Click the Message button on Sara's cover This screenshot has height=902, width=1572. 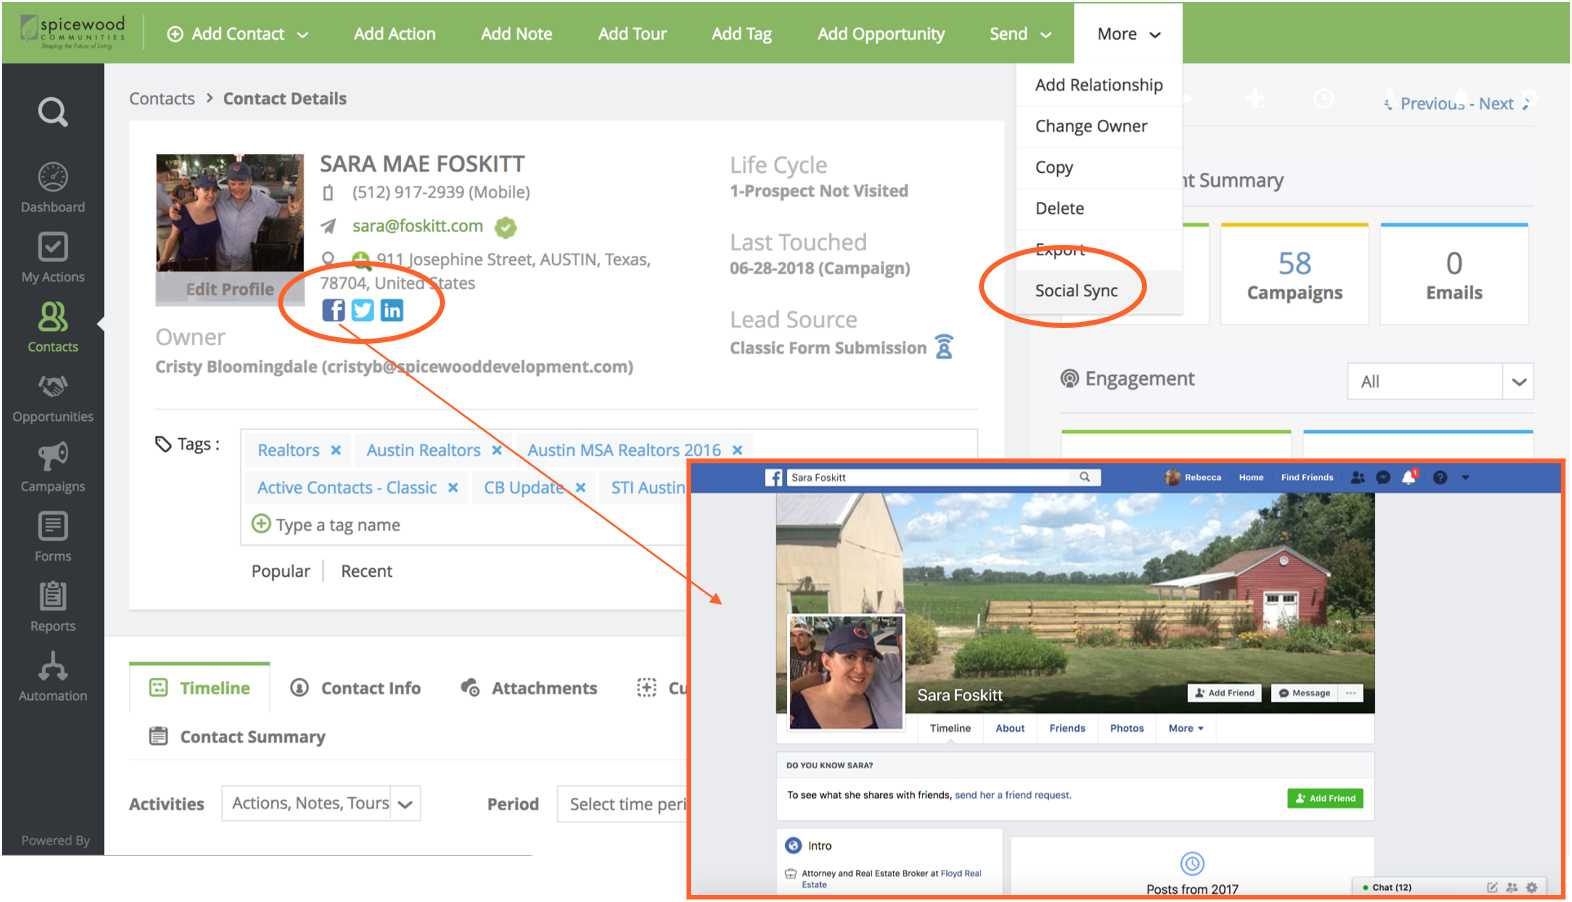[x=1304, y=693]
